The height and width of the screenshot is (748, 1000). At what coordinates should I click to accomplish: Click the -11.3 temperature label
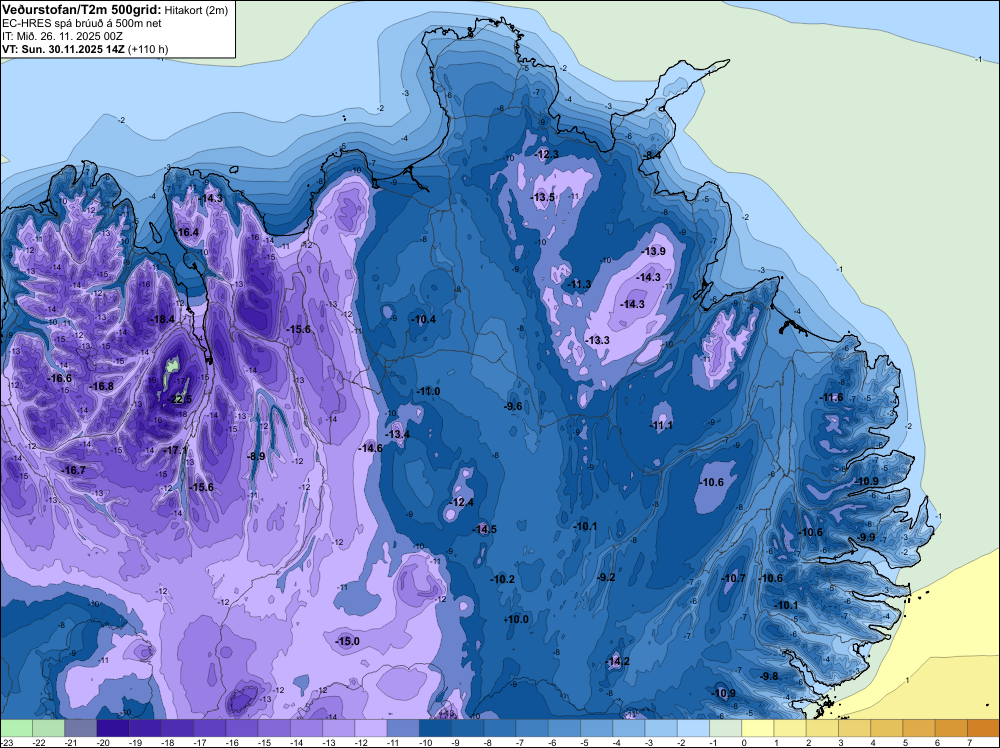pyautogui.click(x=579, y=284)
